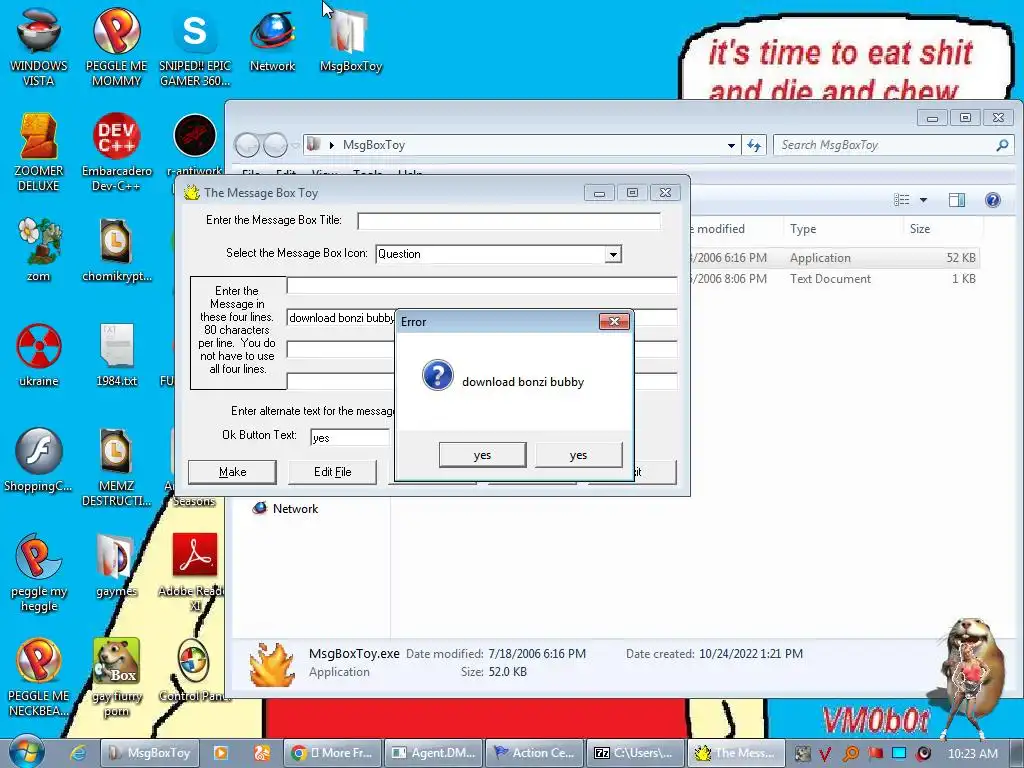Click the right yes button in Error dialog
This screenshot has height=768, width=1024.
coord(579,455)
